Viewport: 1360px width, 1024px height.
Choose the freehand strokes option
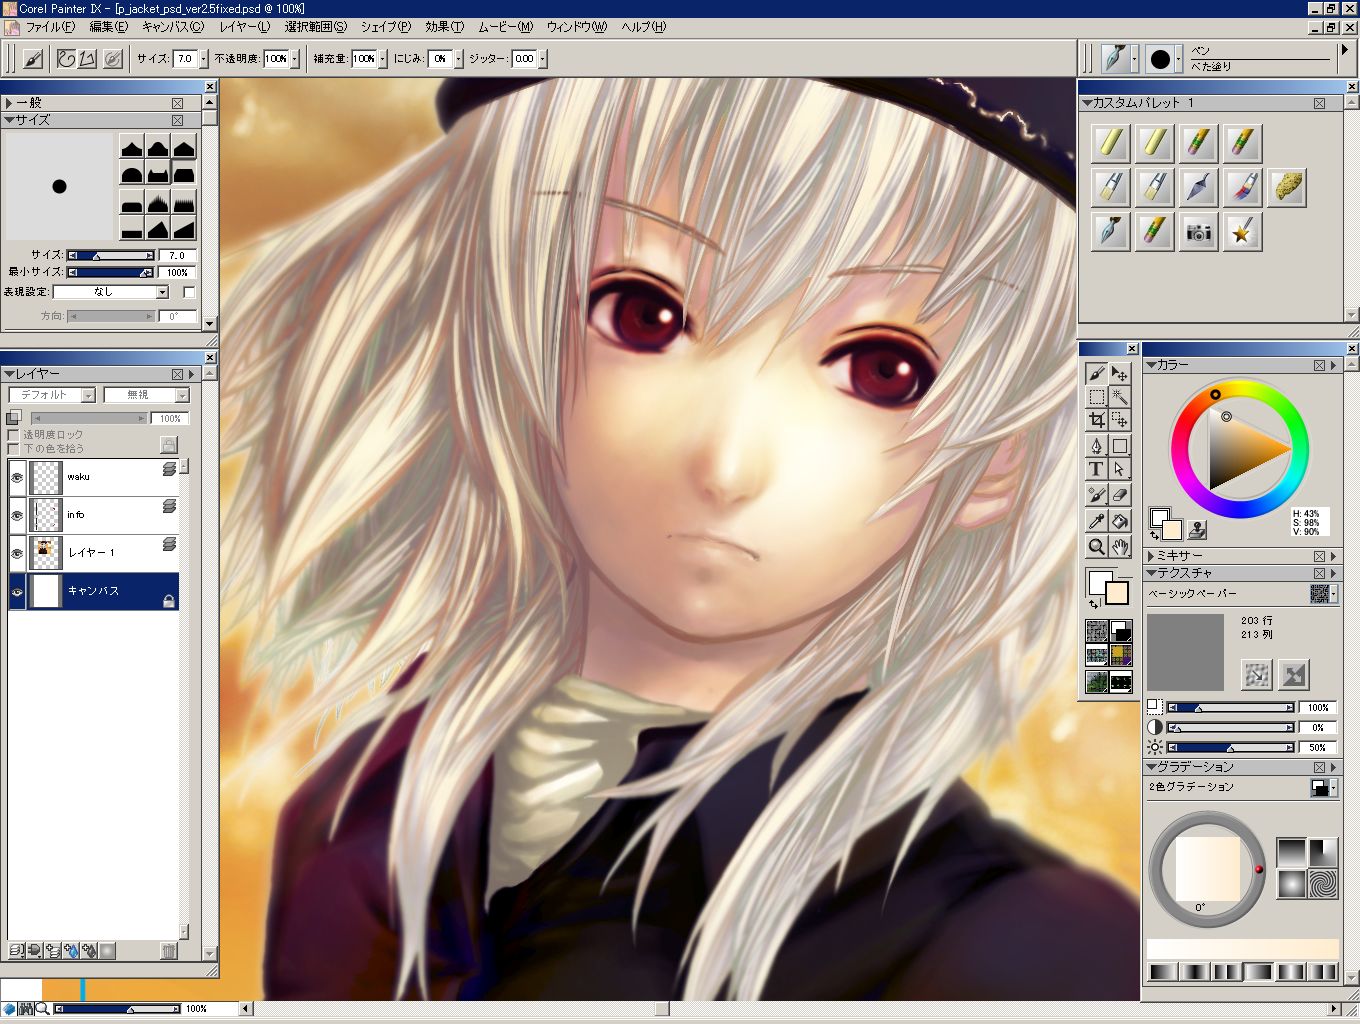pos(66,59)
